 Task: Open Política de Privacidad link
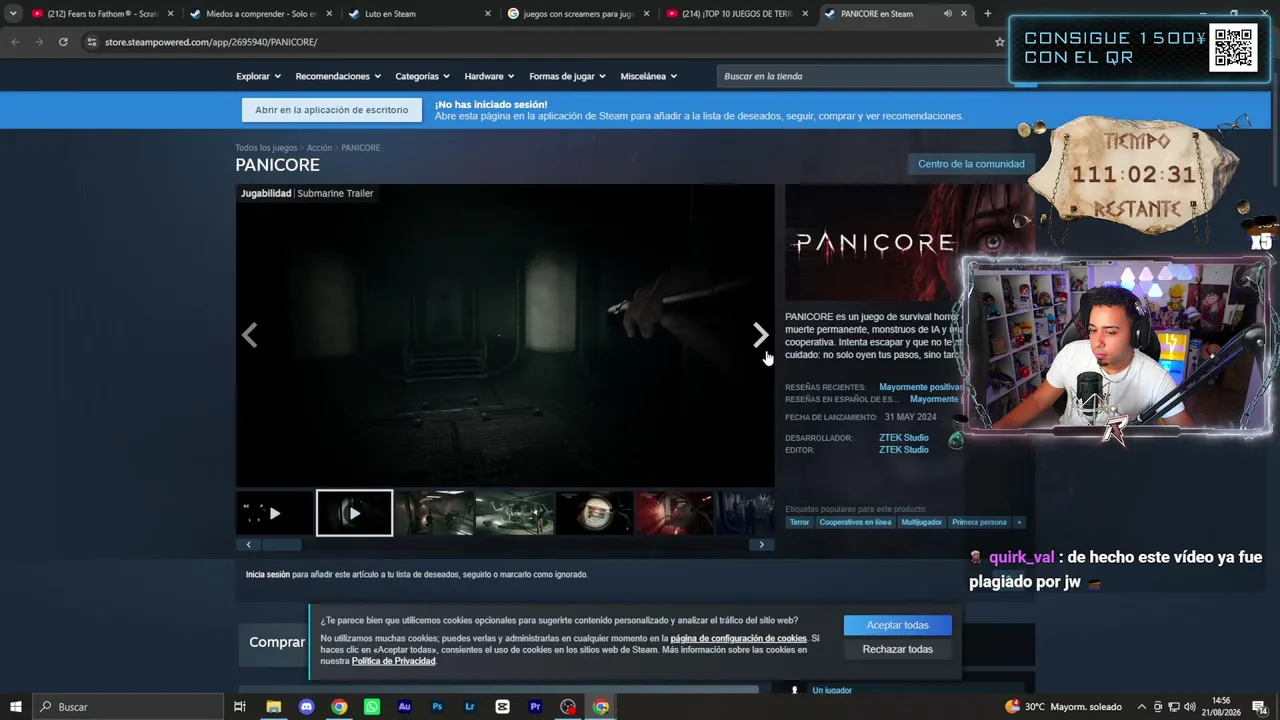click(x=393, y=661)
